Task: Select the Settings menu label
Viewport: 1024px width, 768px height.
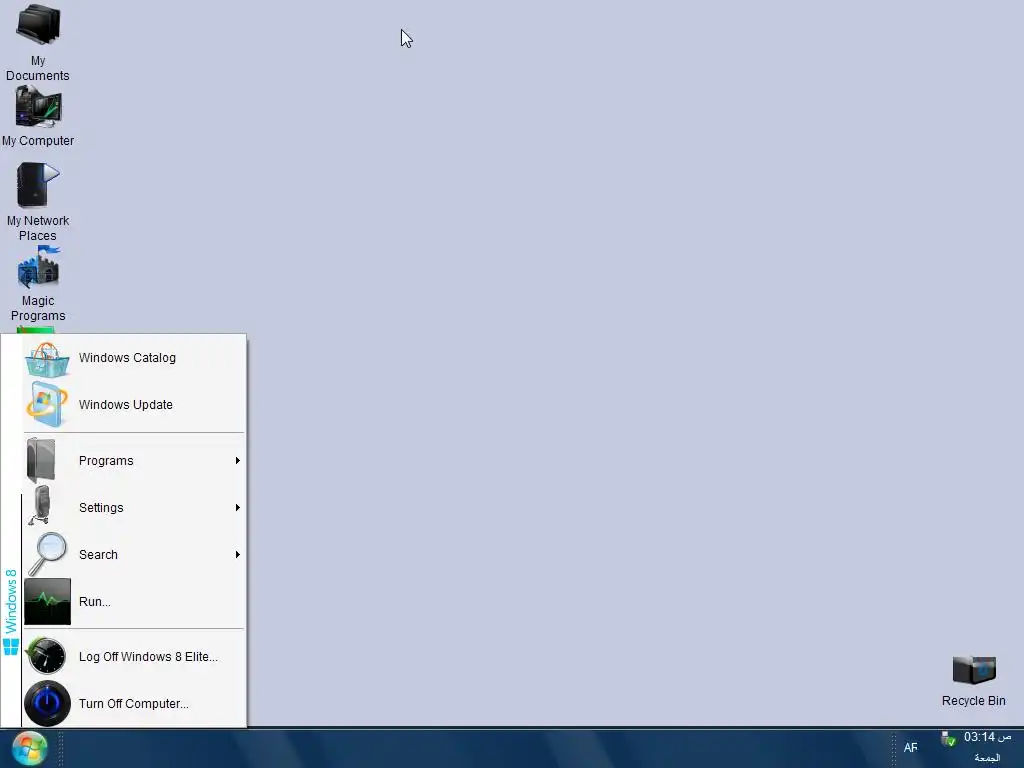Action: [x=101, y=508]
